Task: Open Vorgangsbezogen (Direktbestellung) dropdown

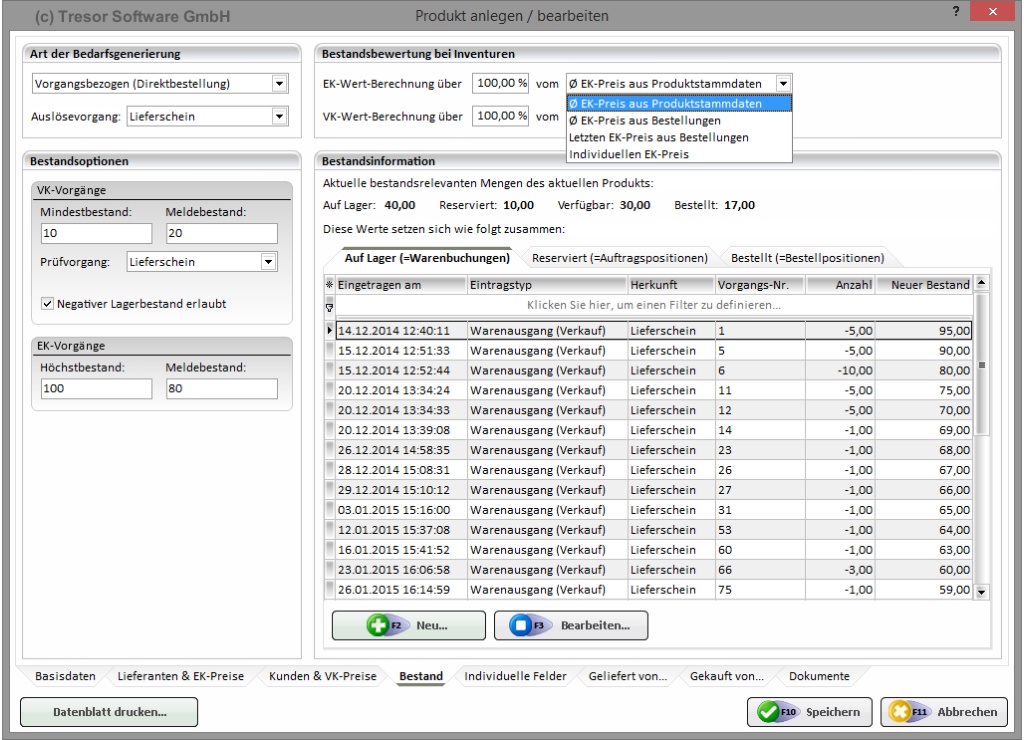Action: (x=279, y=84)
